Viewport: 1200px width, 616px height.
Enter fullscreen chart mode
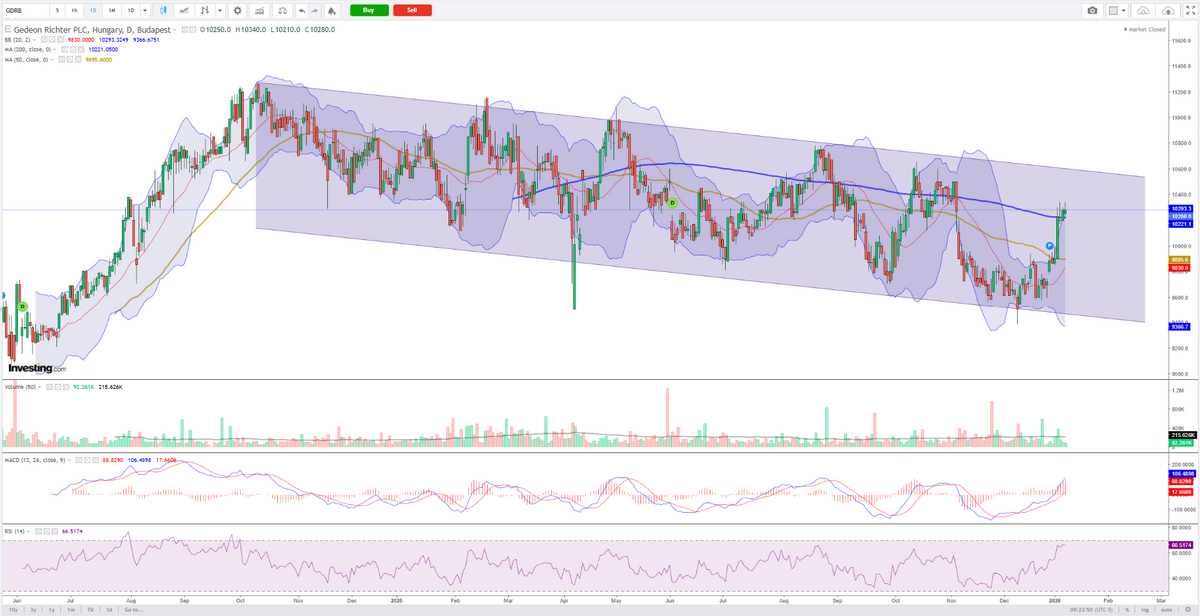(1188, 10)
